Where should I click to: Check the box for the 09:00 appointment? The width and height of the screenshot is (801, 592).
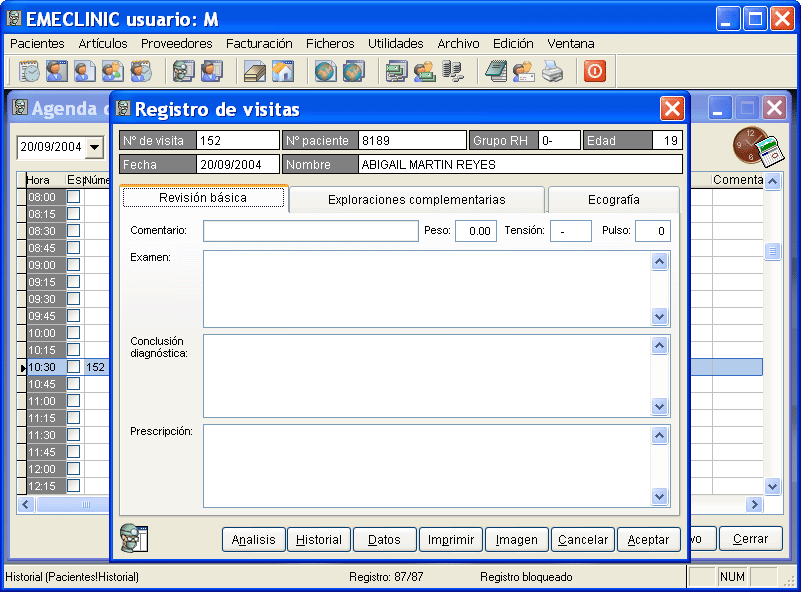(x=74, y=265)
